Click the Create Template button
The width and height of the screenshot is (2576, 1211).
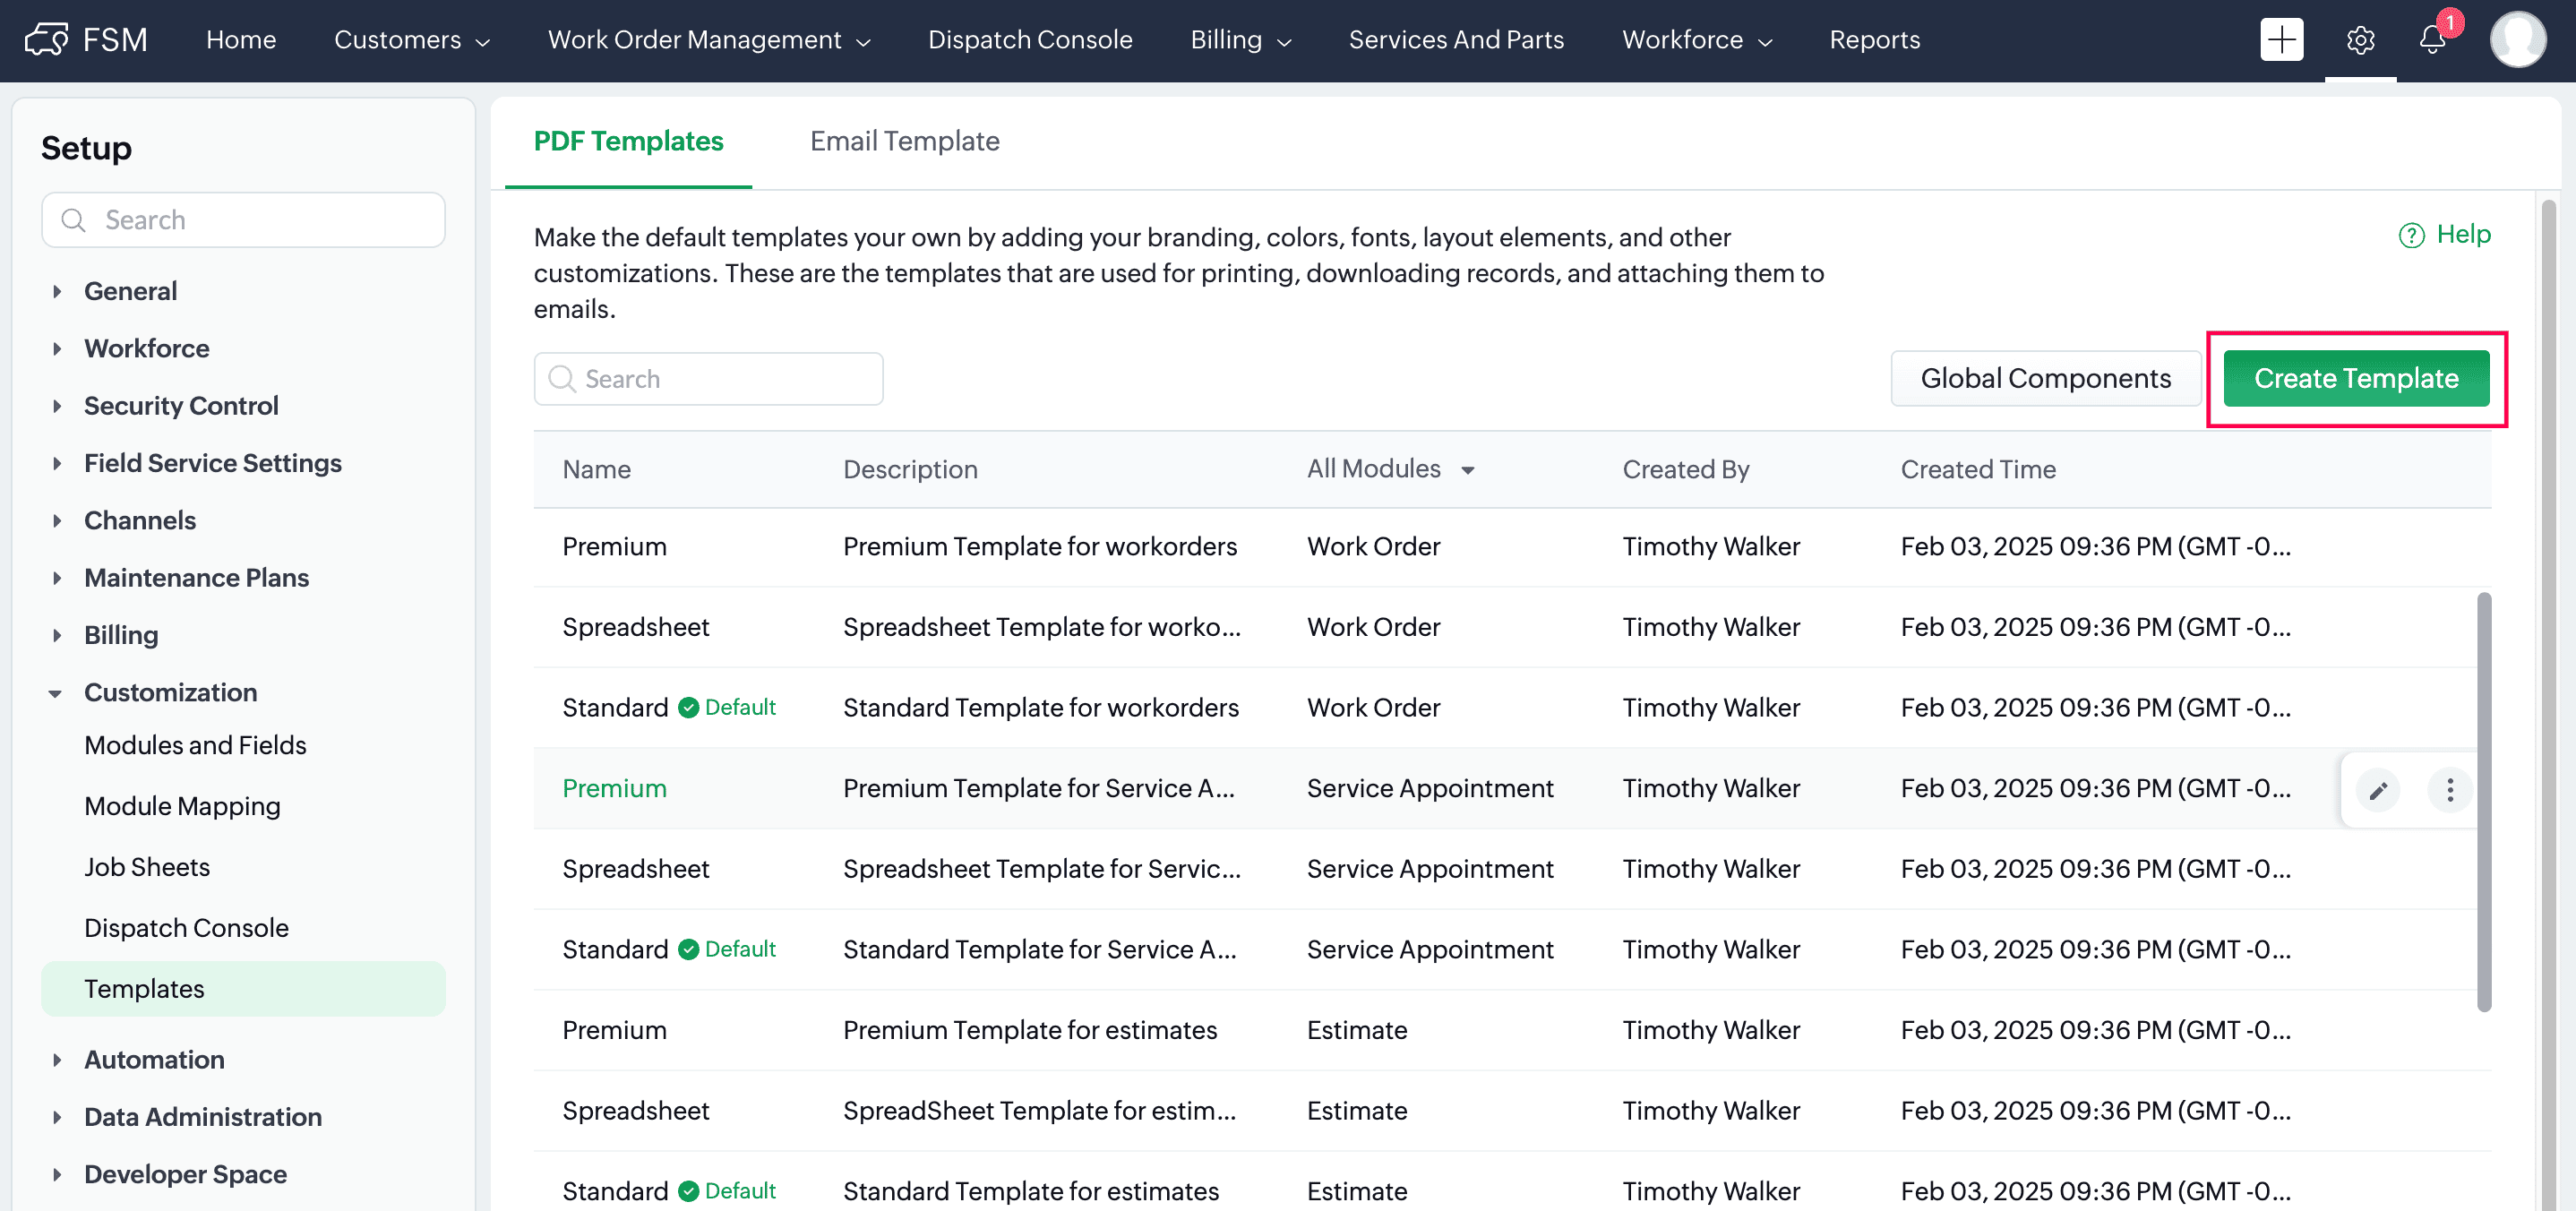[x=2355, y=379]
